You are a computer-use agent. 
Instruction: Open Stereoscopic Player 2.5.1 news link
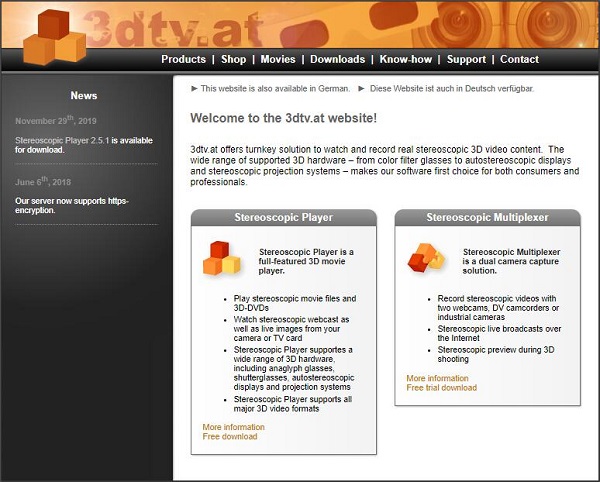click(x=62, y=140)
